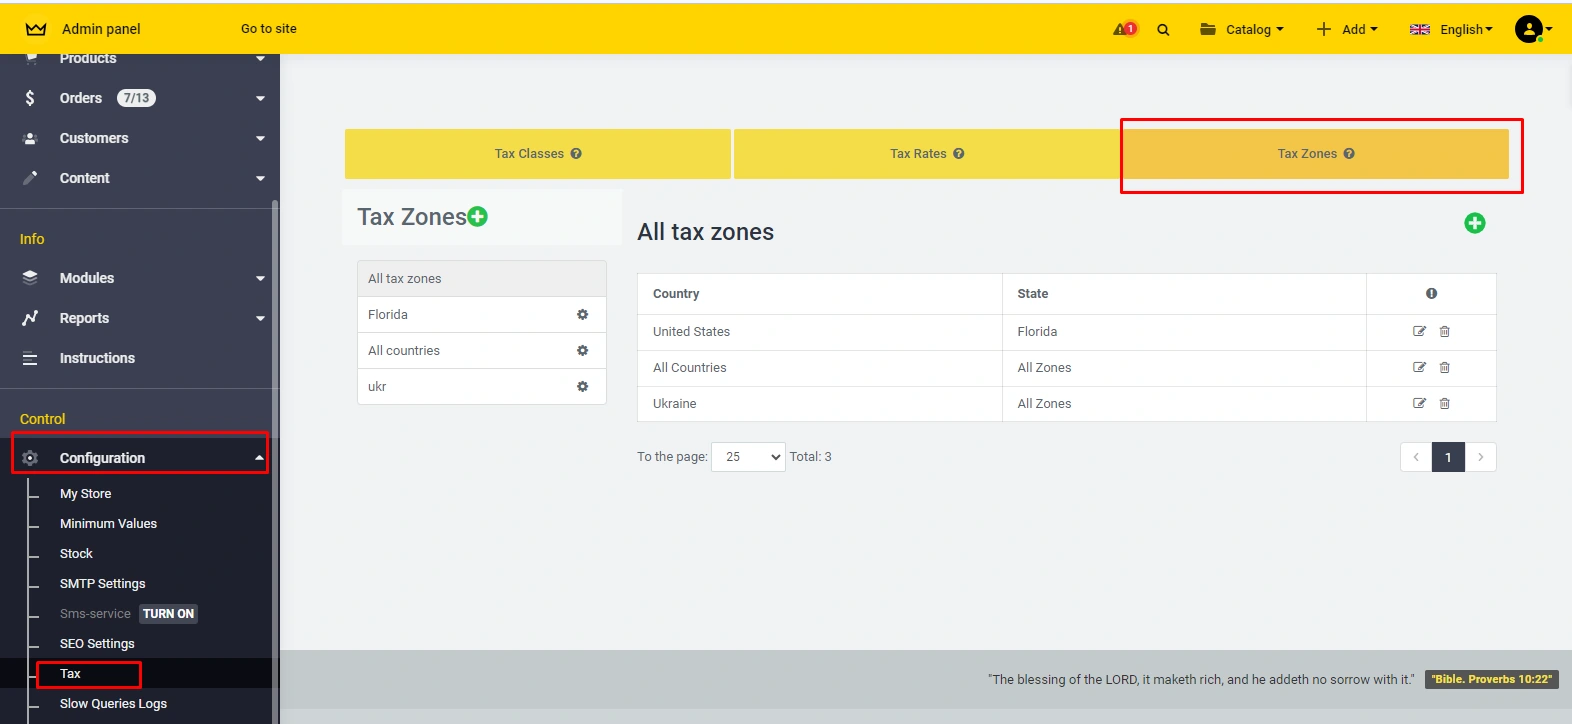Click help icon on Tax Rates tab
The height and width of the screenshot is (724, 1572).
958,154
